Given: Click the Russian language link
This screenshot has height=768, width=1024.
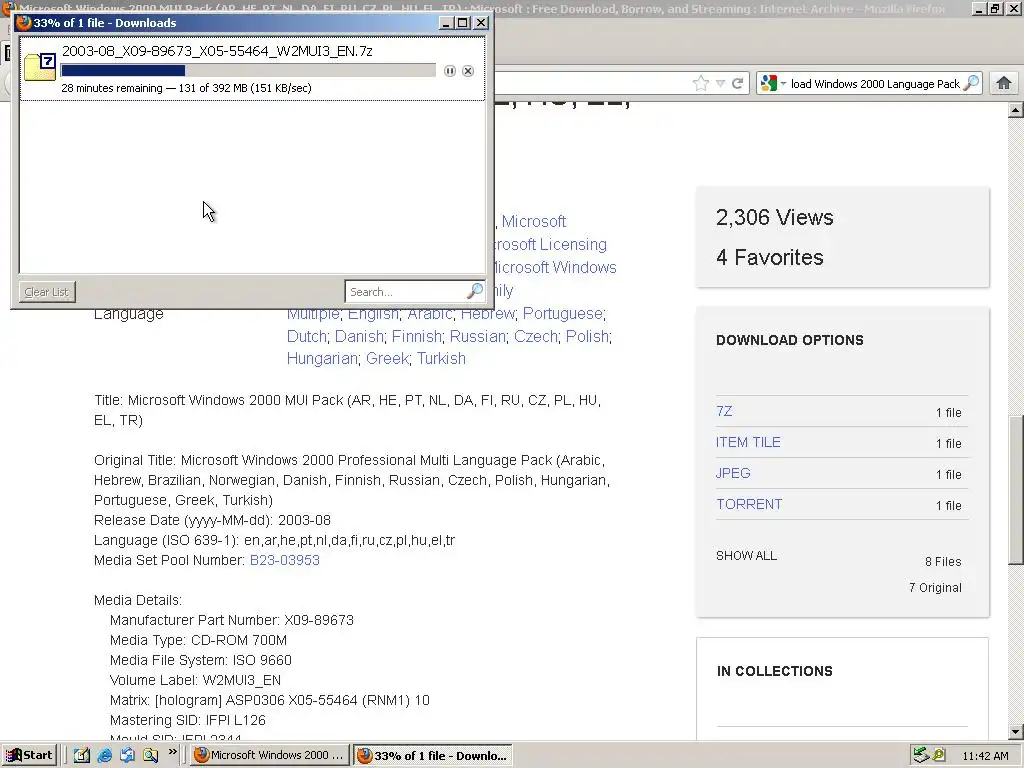Looking at the screenshot, I should click(x=477, y=336).
